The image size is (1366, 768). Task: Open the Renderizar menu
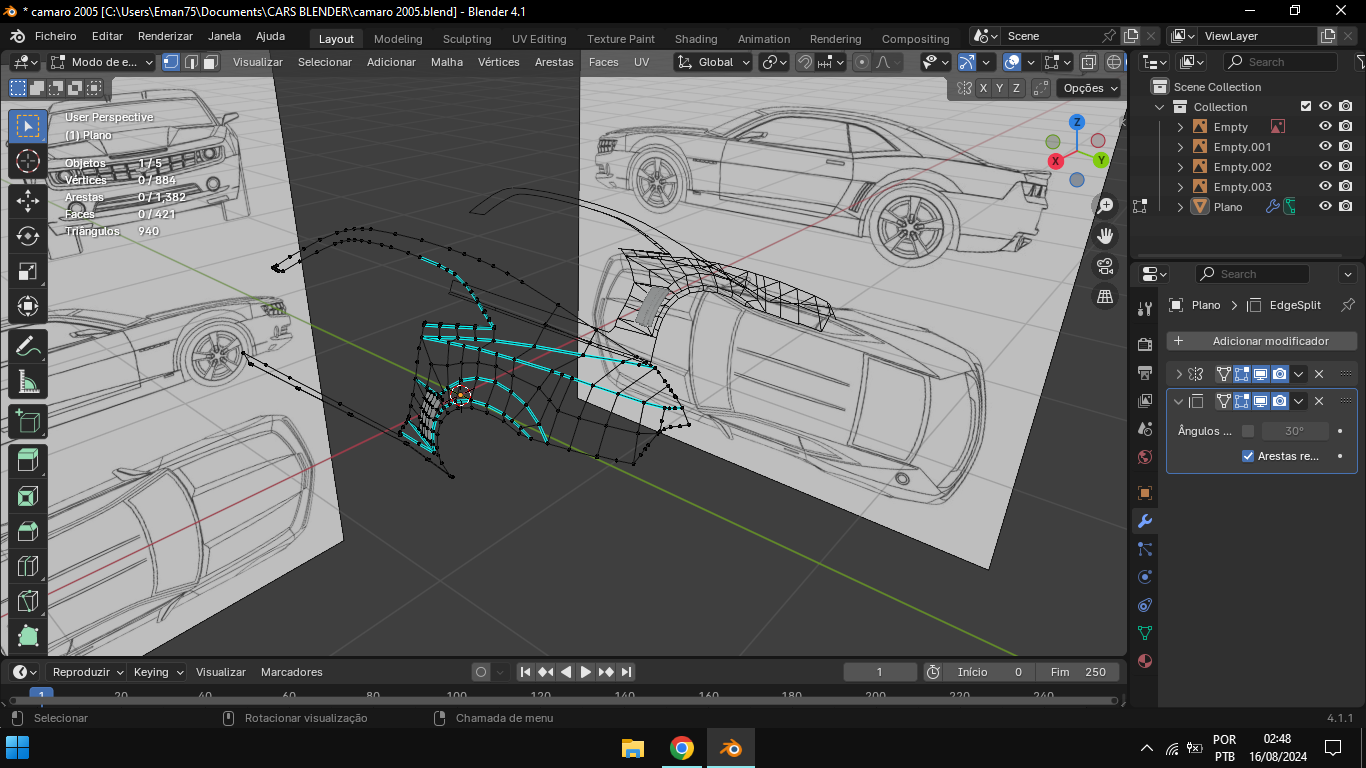pyautogui.click(x=165, y=36)
